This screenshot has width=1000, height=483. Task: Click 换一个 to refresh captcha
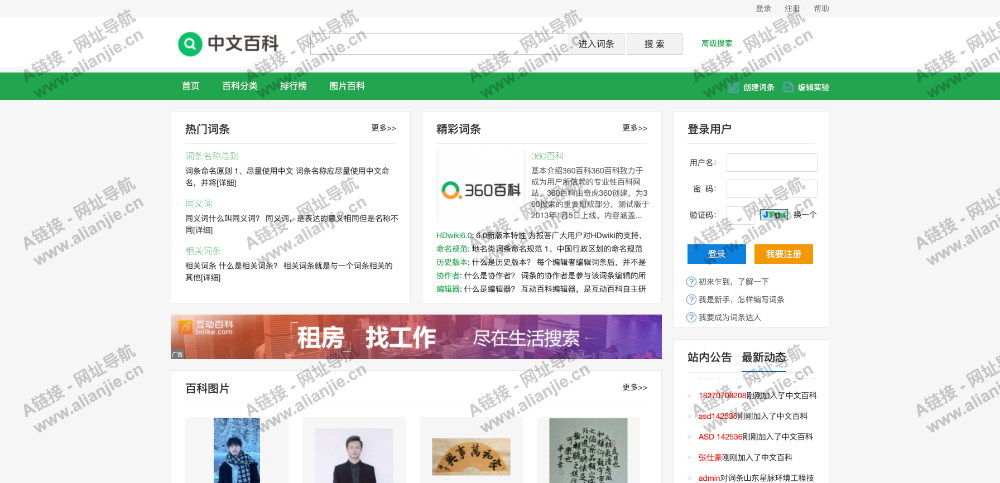pyautogui.click(x=805, y=215)
